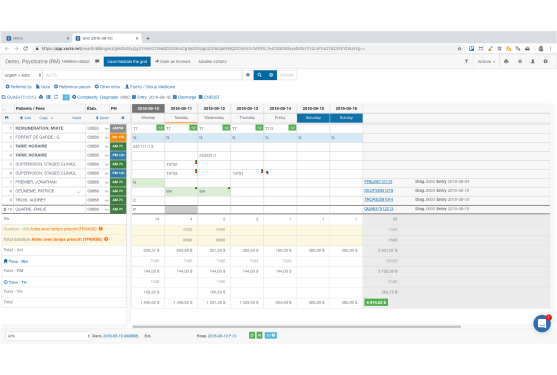The height and width of the screenshot is (375, 557).
Task: Click Family / Group Medicare link
Action: click(150, 87)
